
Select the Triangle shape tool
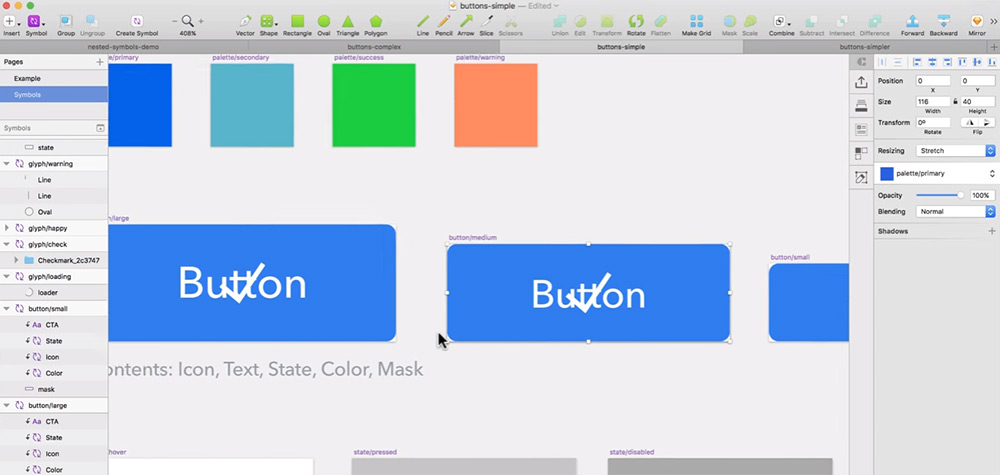tap(348, 22)
